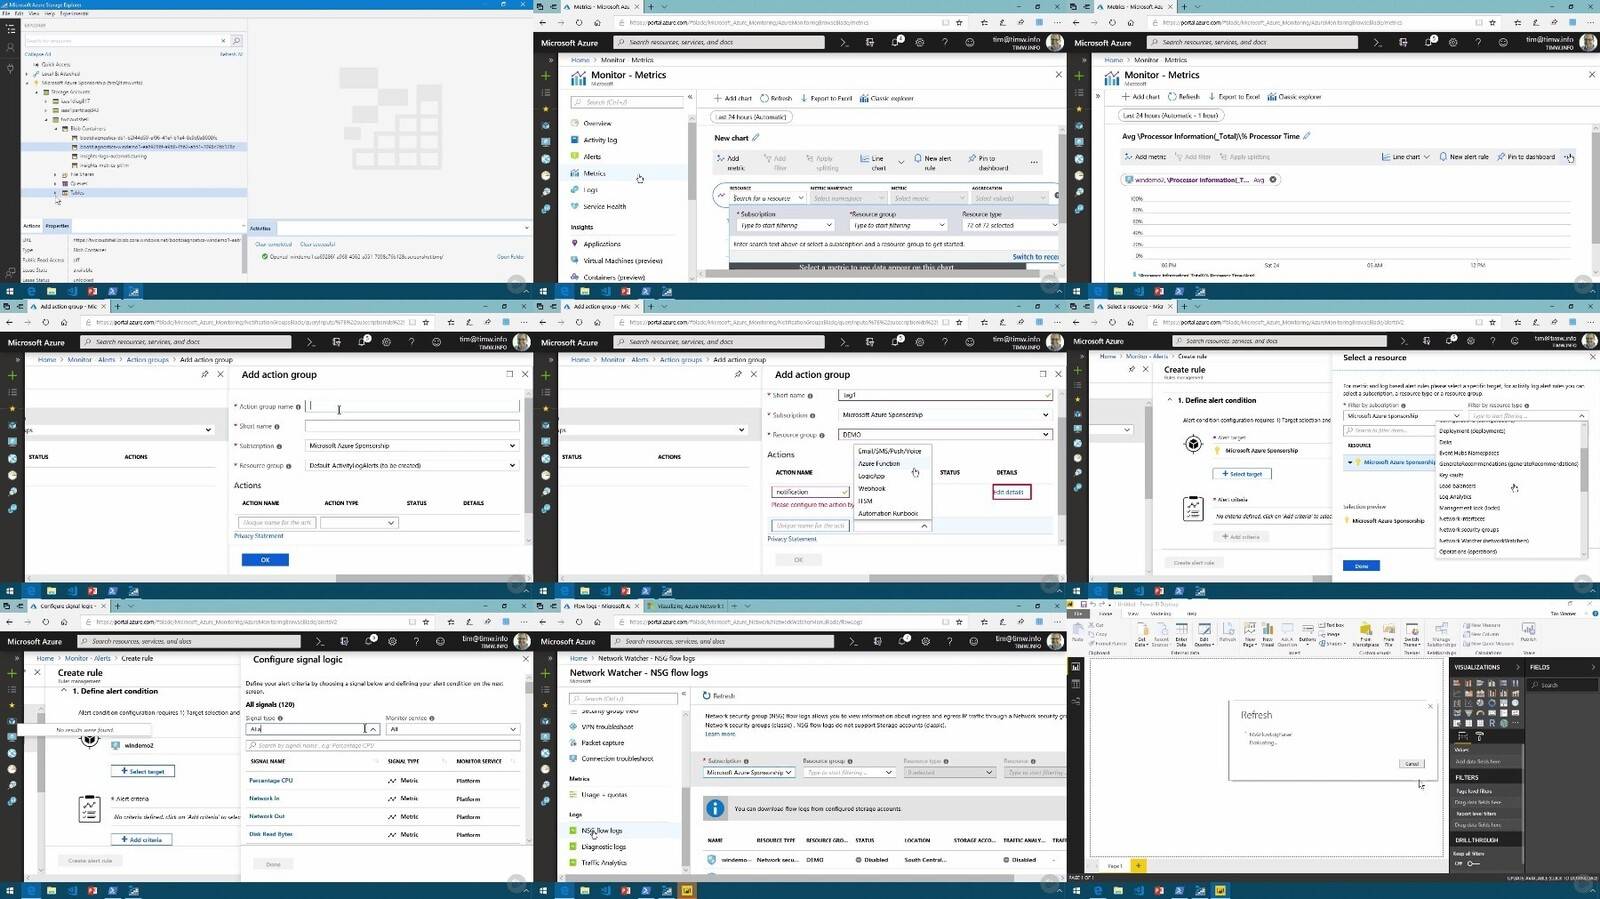Image resolution: width=1600 pixels, height=899 pixels.
Task: Choose Email/SMS/Push/Voice action type
Action: (x=890, y=451)
